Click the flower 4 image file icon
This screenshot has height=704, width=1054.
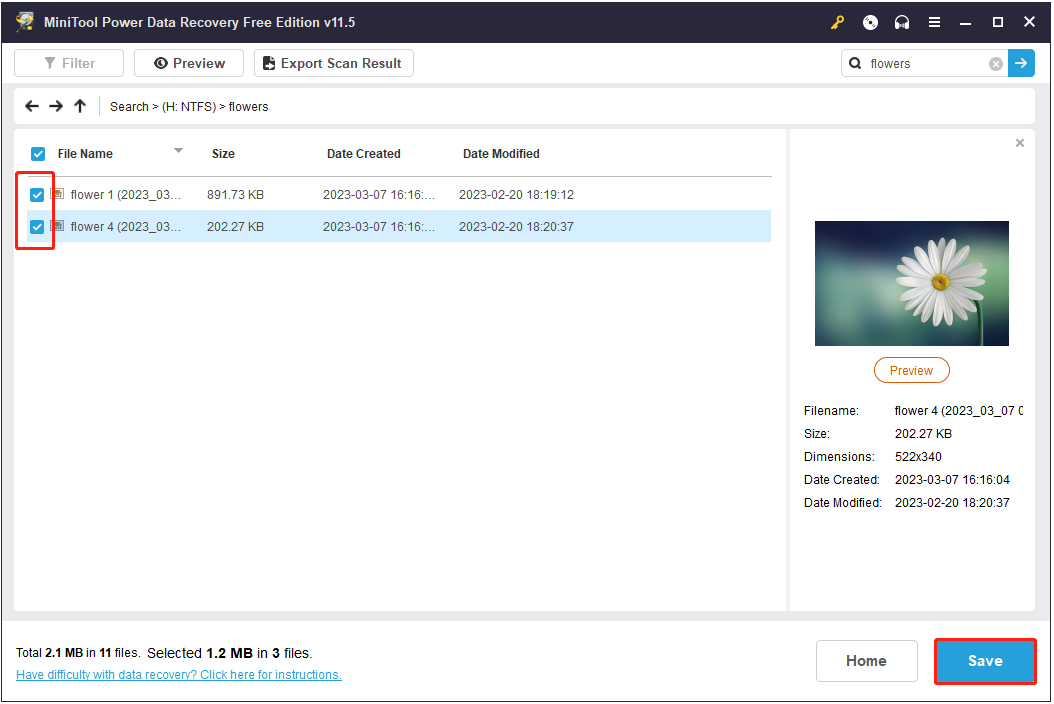57,226
